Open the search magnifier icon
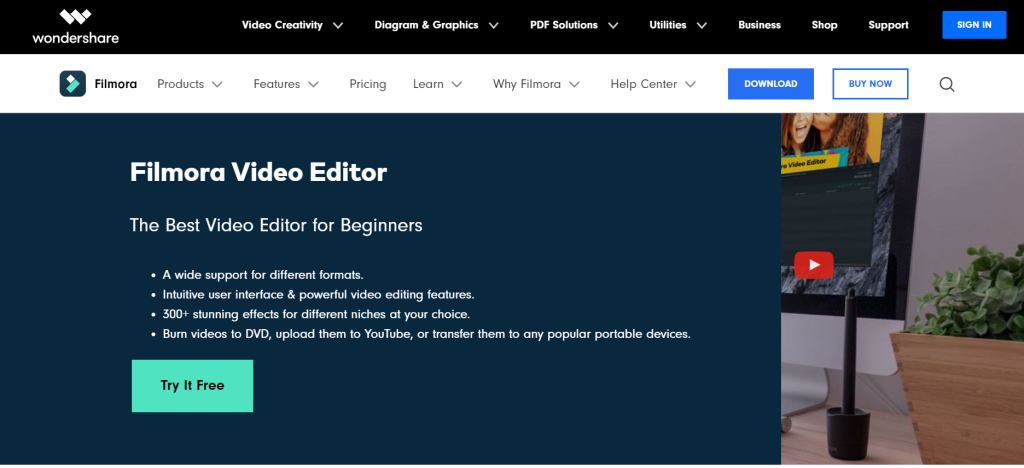The height and width of the screenshot is (468, 1024). (x=947, y=84)
